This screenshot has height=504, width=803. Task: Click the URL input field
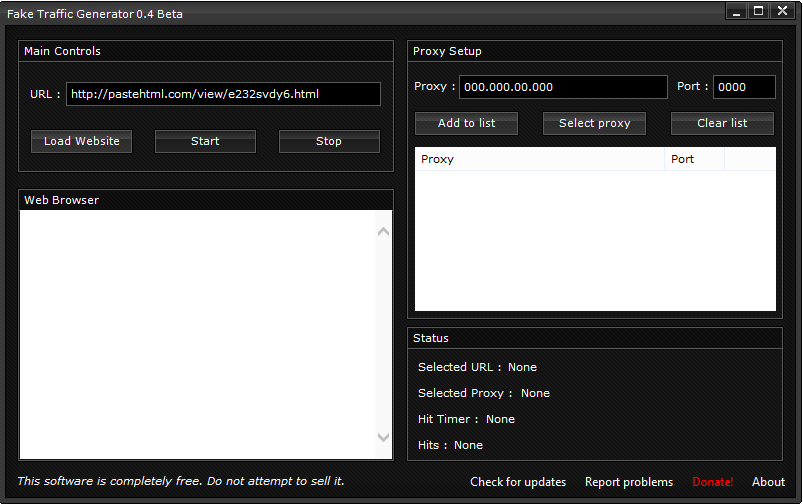coord(223,94)
